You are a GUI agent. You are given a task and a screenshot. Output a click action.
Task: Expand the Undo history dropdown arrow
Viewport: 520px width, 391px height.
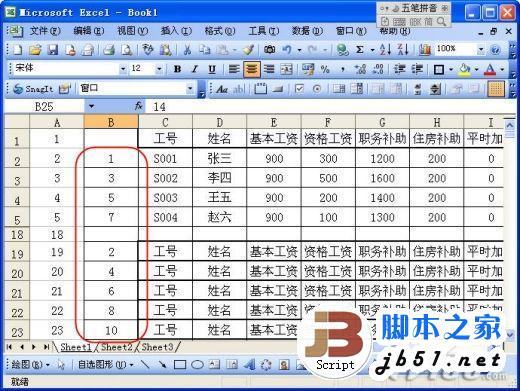click(x=299, y=50)
